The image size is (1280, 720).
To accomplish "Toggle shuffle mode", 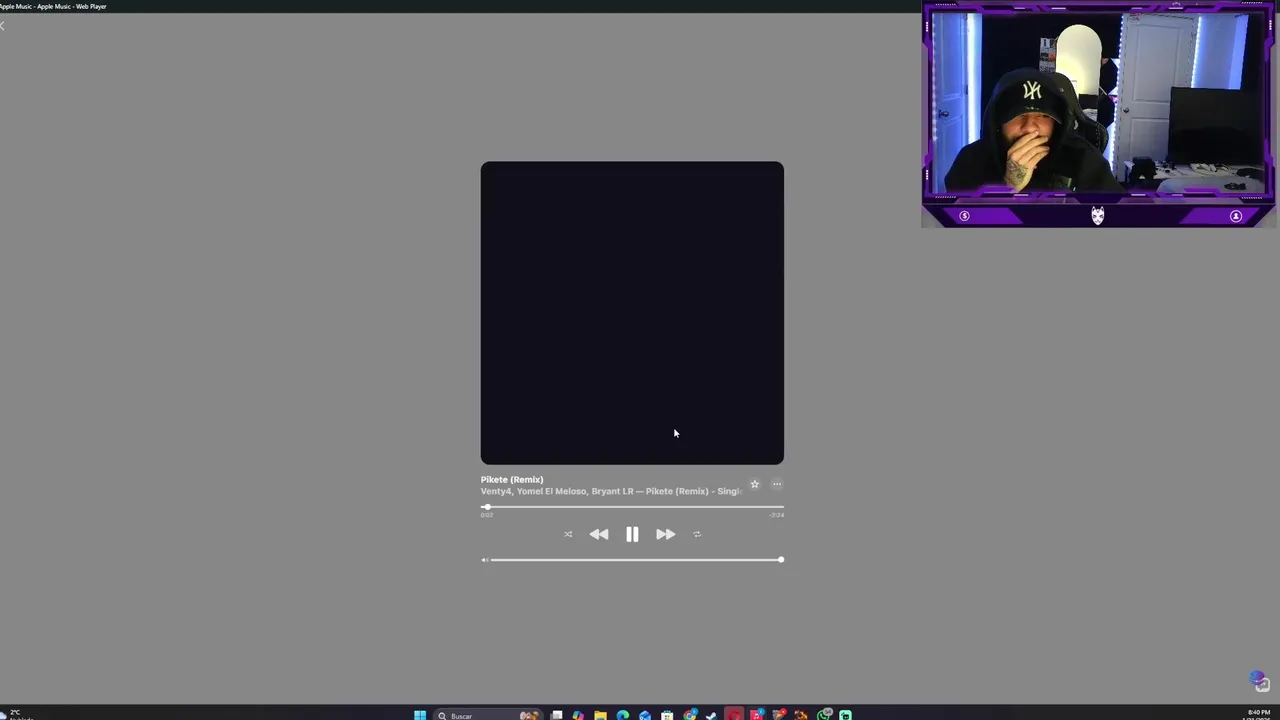I will click(568, 534).
